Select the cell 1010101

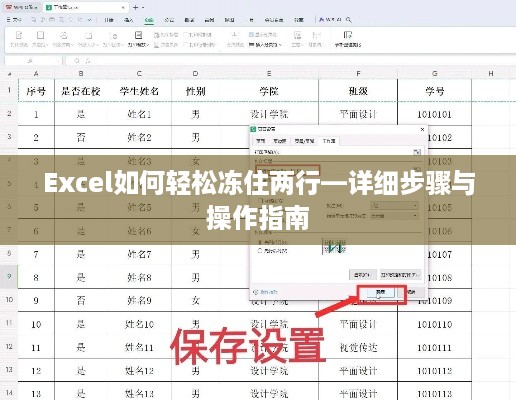(x=434, y=114)
